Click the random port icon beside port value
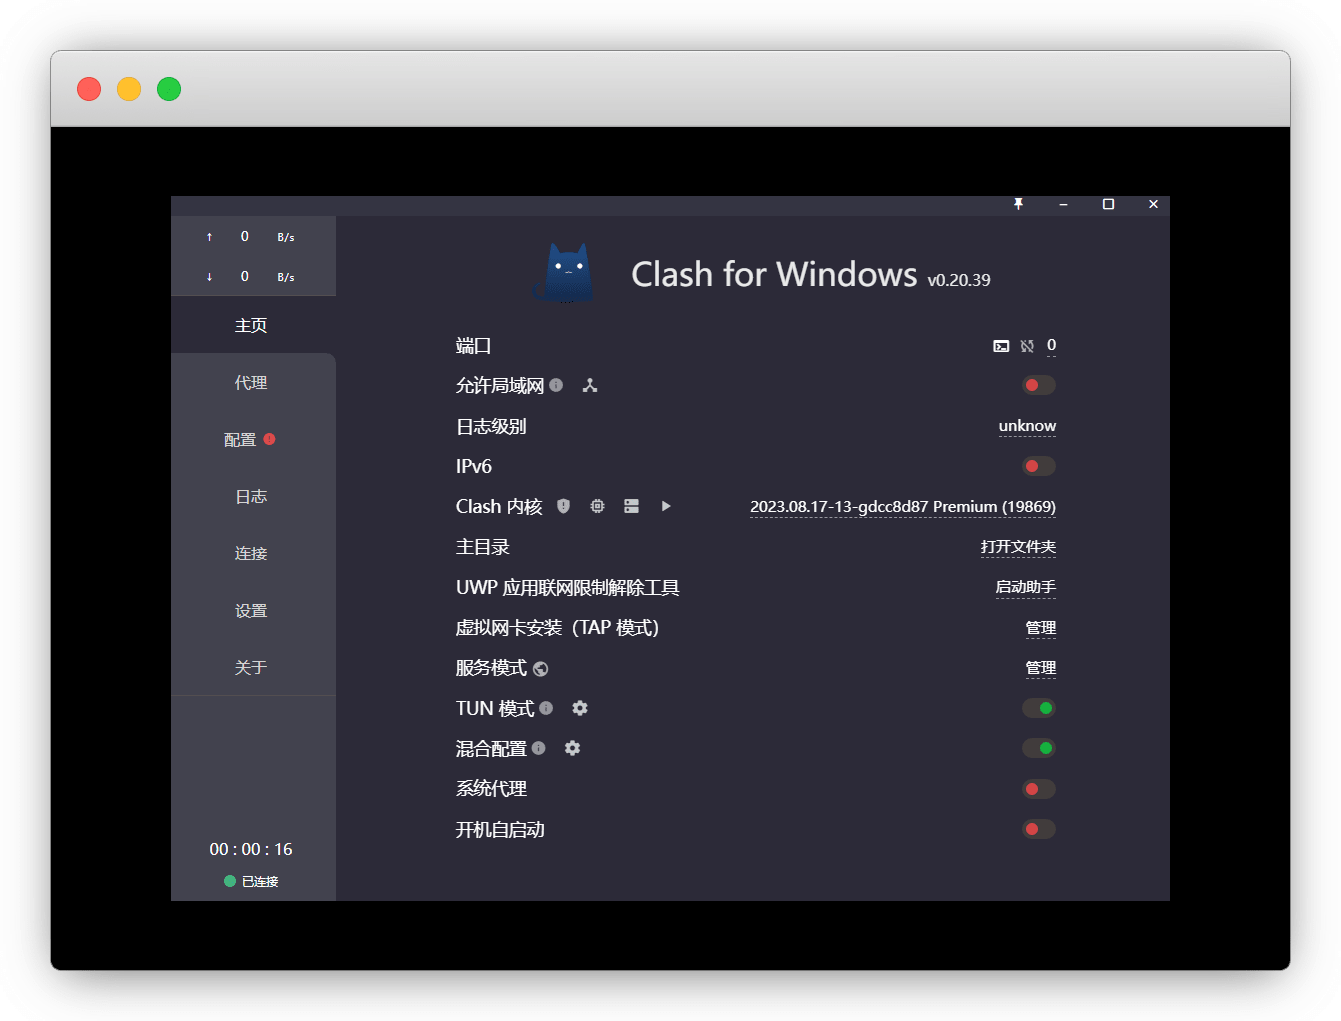The height and width of the screenshot is (1021, 1341). click(1027, 346)
